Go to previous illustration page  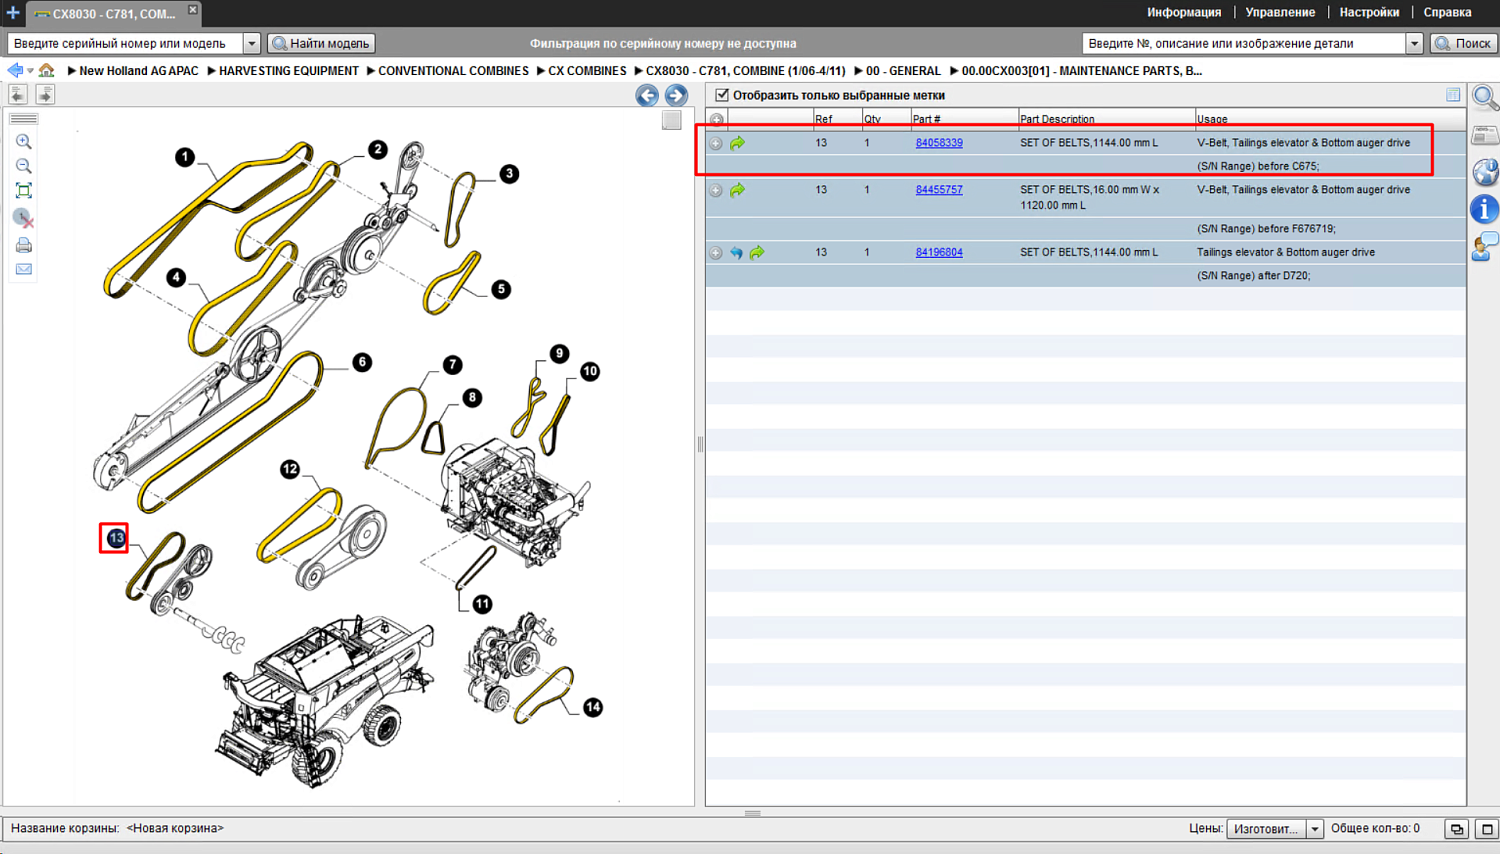647,95
